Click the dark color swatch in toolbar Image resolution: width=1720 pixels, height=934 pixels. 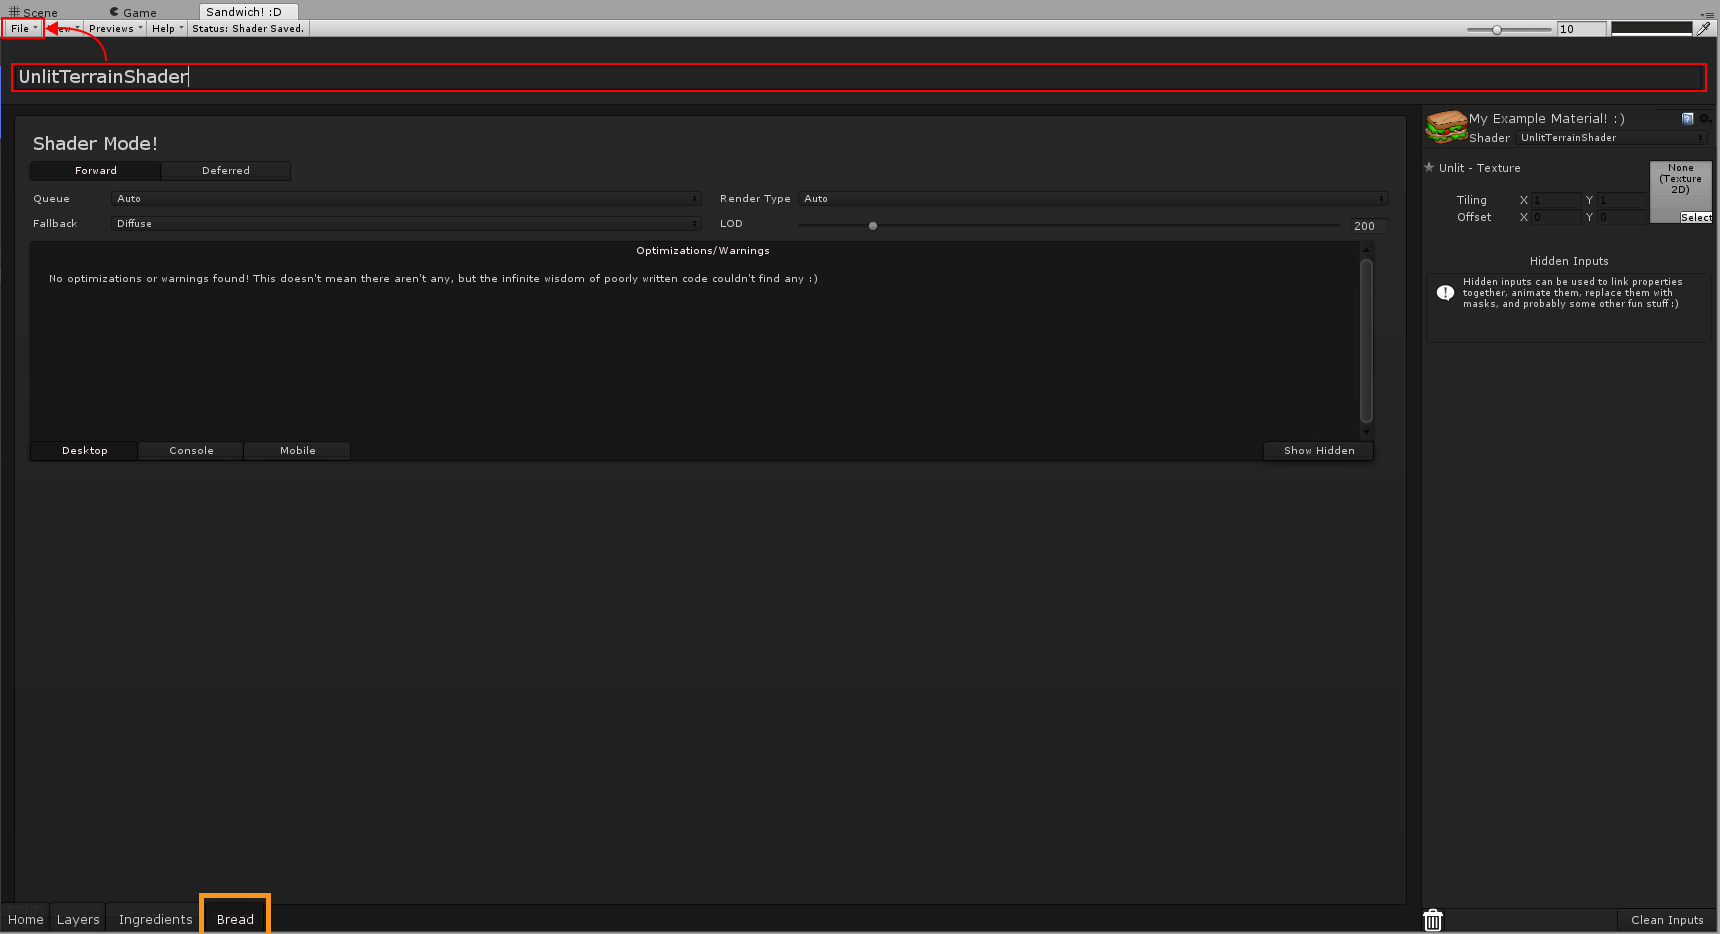tap(1652, 28)
